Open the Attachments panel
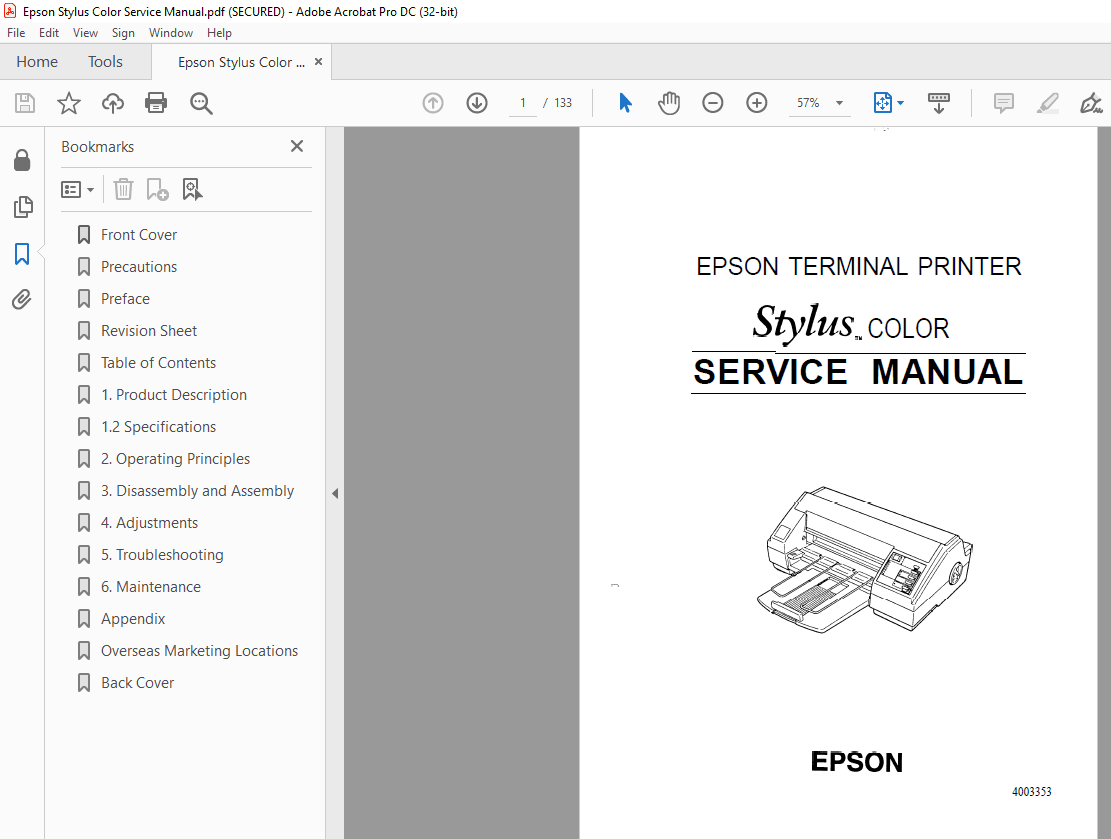 point(22,299)
